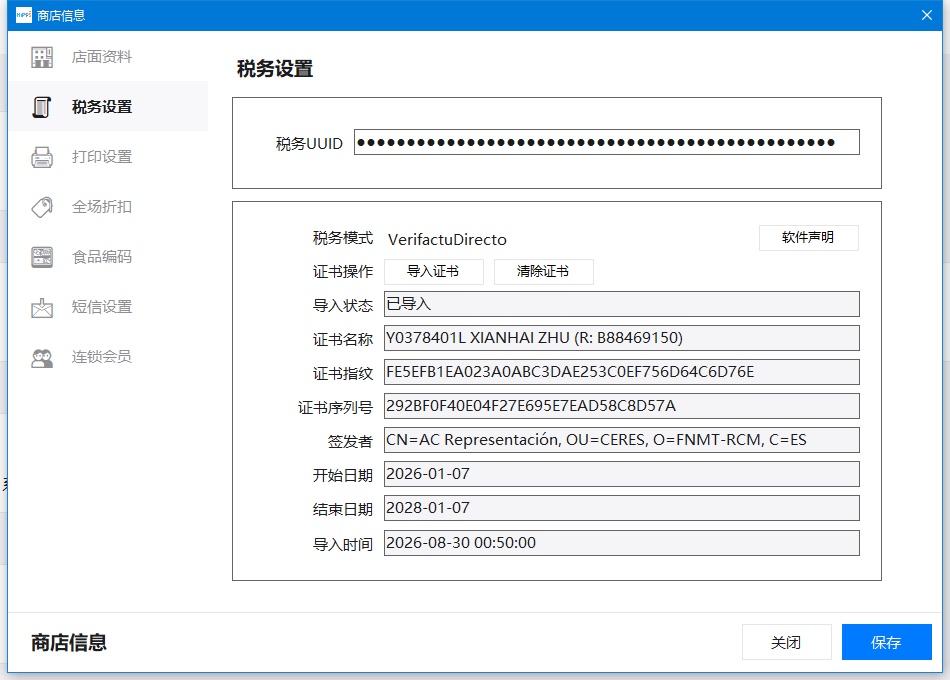The height and width of the screenshot is (680, 950).
Task: Click the 结束日期 label
Action: (x=343, y=510)
